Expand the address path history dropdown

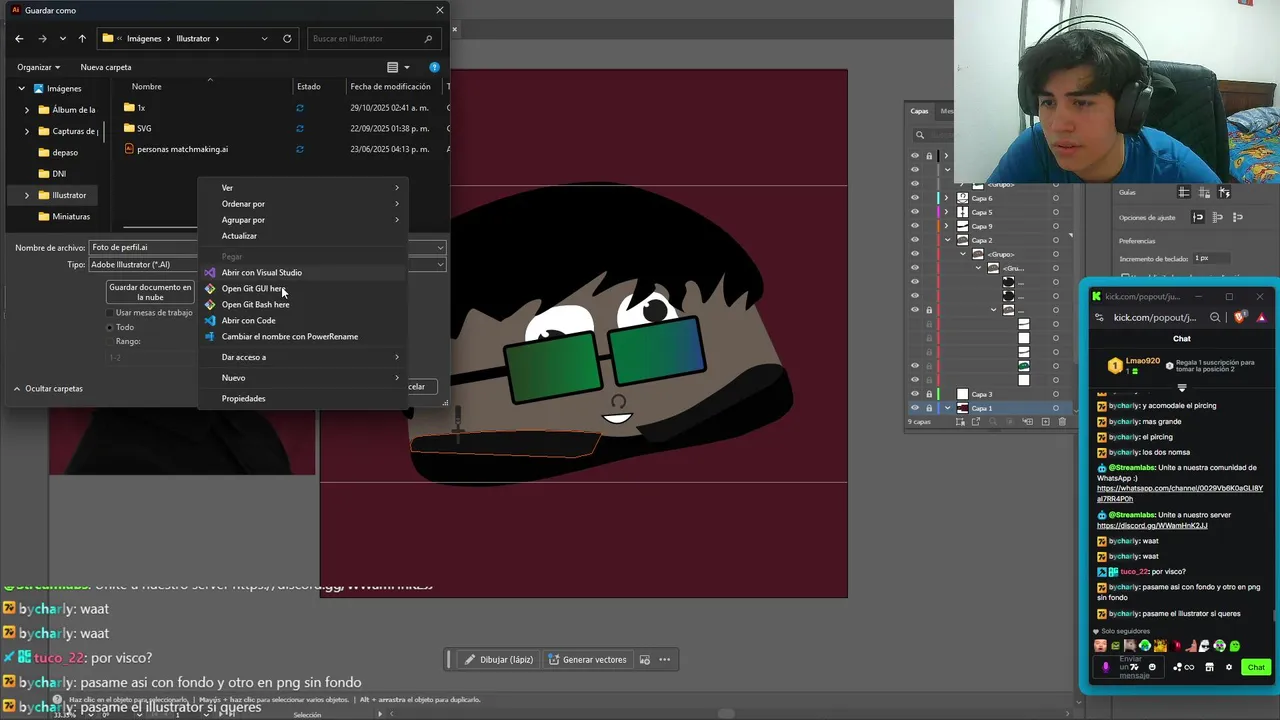264,38
